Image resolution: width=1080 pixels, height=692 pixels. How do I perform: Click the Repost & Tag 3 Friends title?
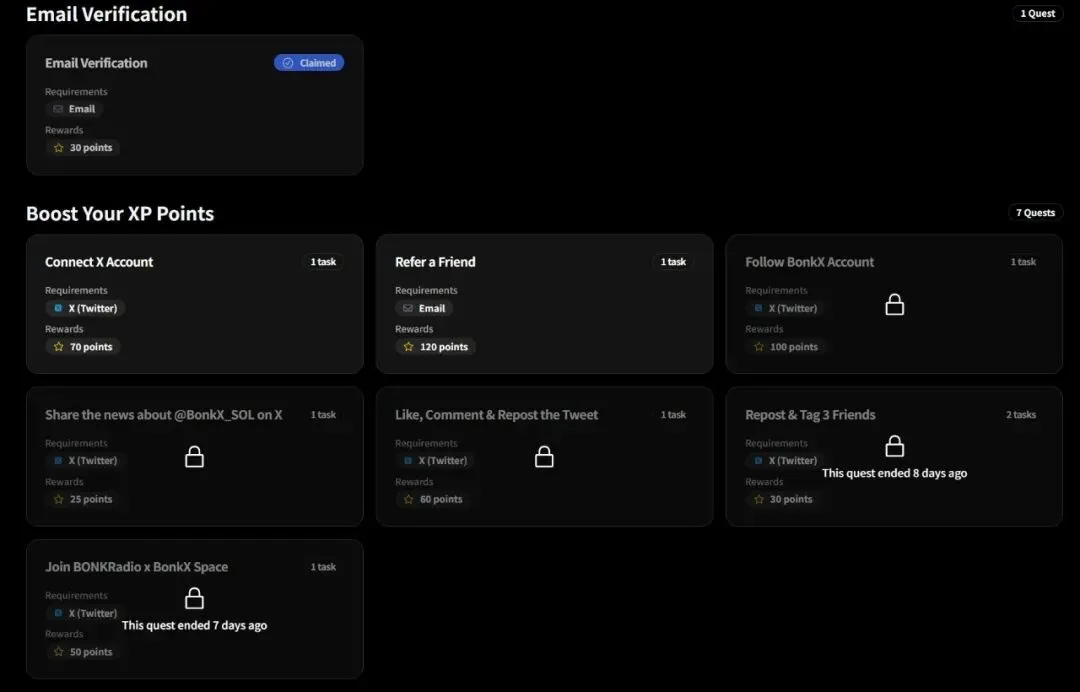click(810, 415)
